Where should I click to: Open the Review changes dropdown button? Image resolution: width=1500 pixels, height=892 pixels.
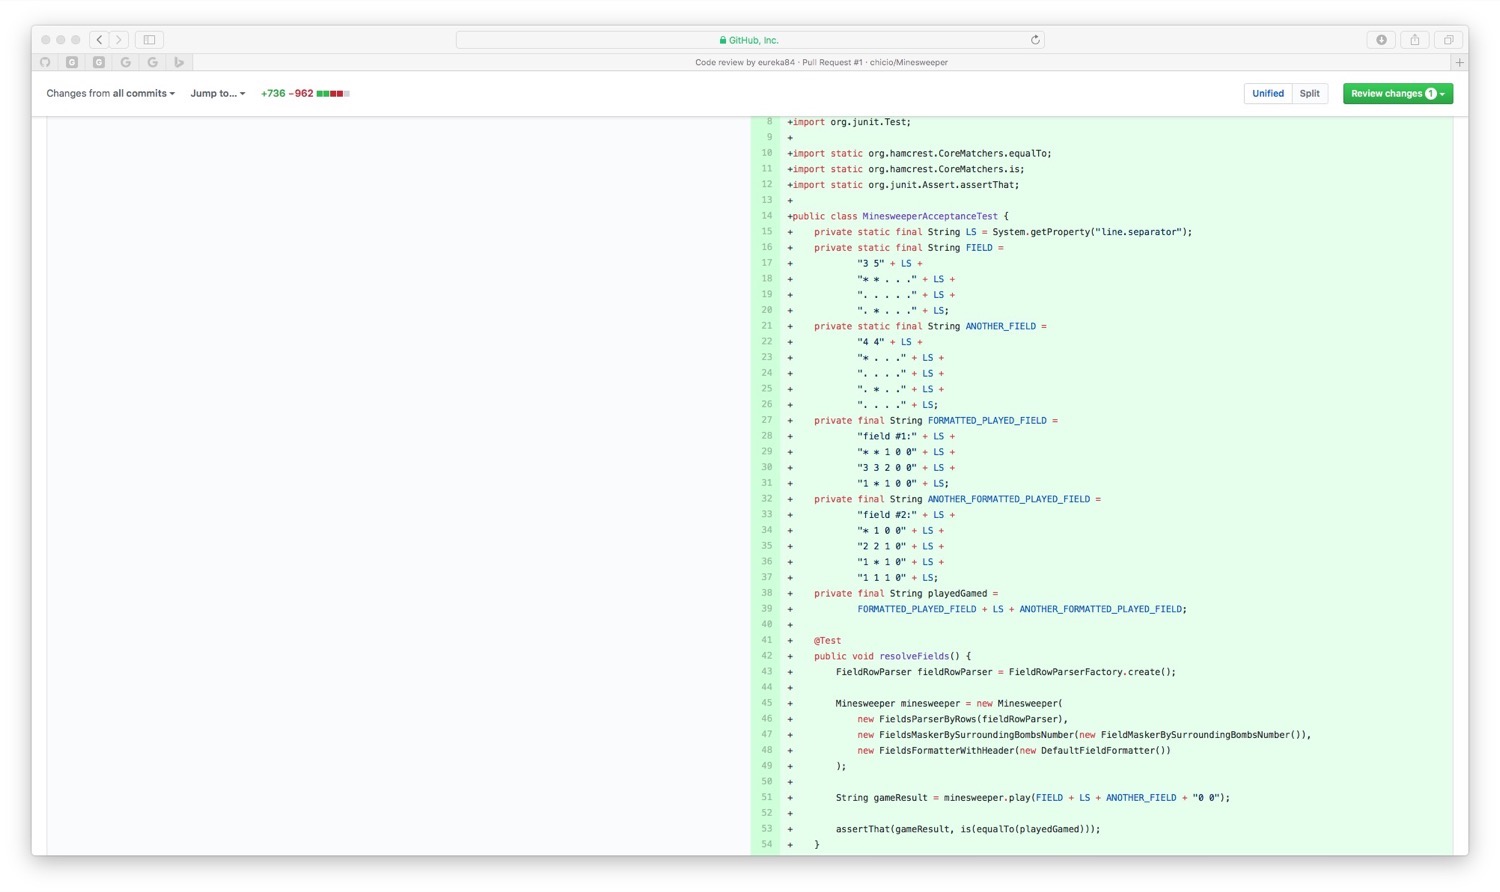[1397, 93]
